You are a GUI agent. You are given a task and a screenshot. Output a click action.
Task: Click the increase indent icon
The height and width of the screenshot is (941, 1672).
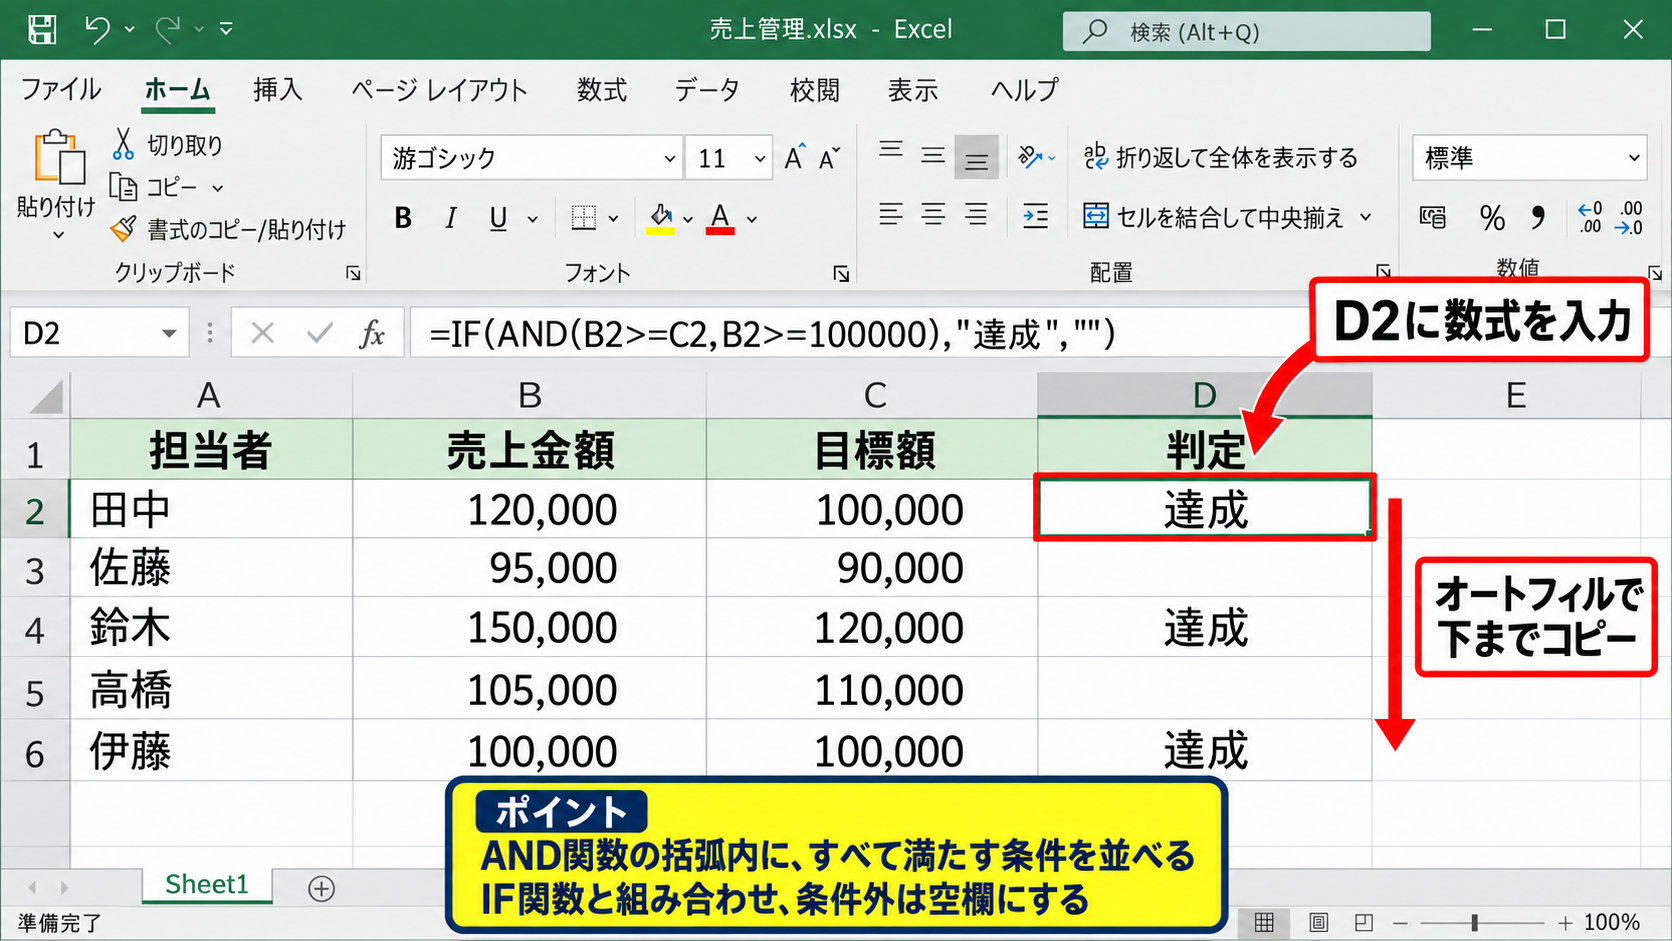pos(1036,216)
